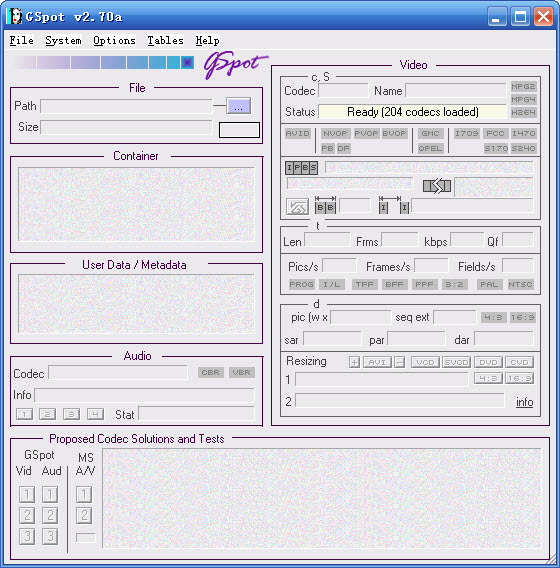Click the video Codec field

343,91
